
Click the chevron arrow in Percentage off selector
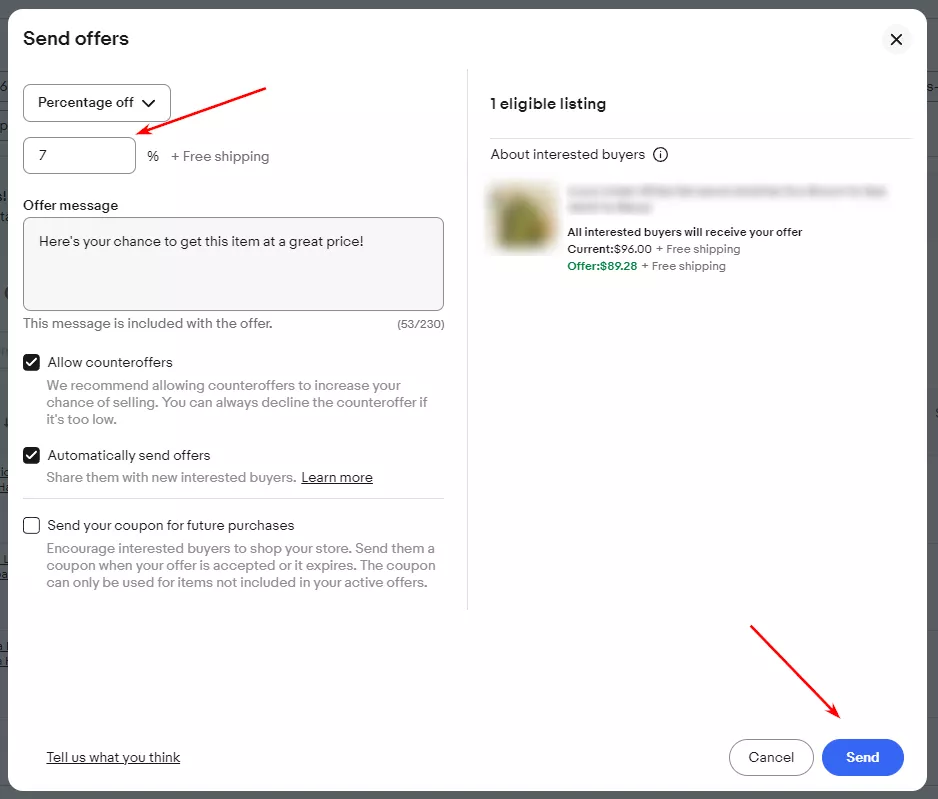click(149, 103)
